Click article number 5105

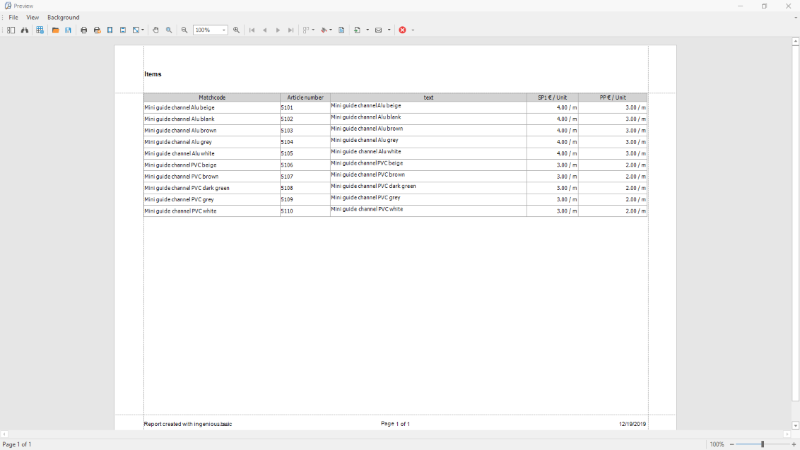(x=287, y=154)
